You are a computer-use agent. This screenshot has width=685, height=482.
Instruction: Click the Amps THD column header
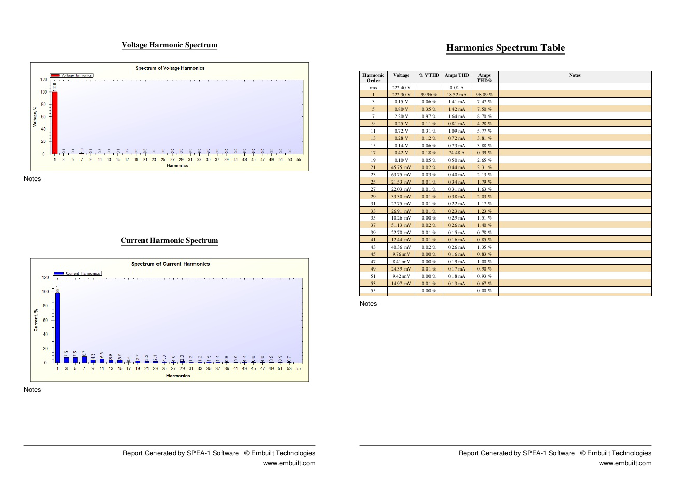(457, 75)
